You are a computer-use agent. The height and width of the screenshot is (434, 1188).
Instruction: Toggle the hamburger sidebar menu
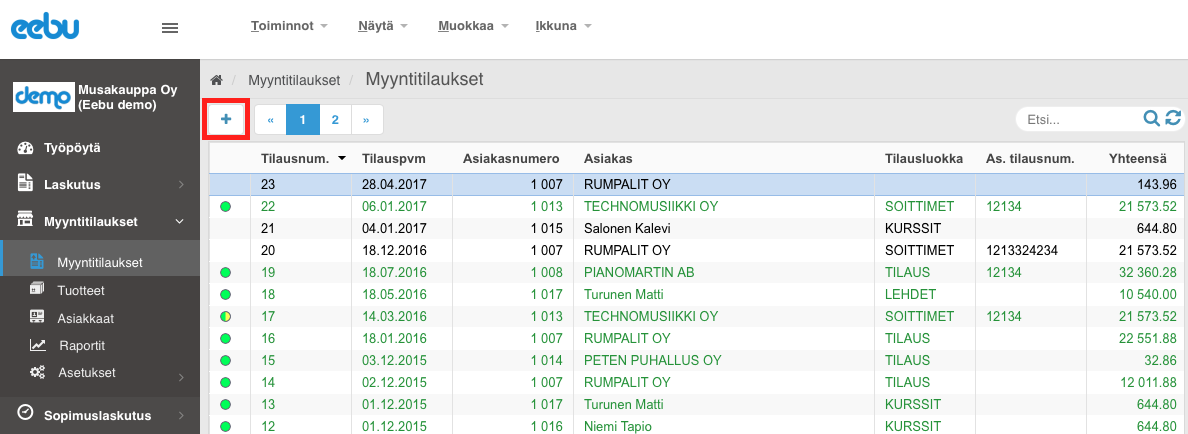coord(170,29)
